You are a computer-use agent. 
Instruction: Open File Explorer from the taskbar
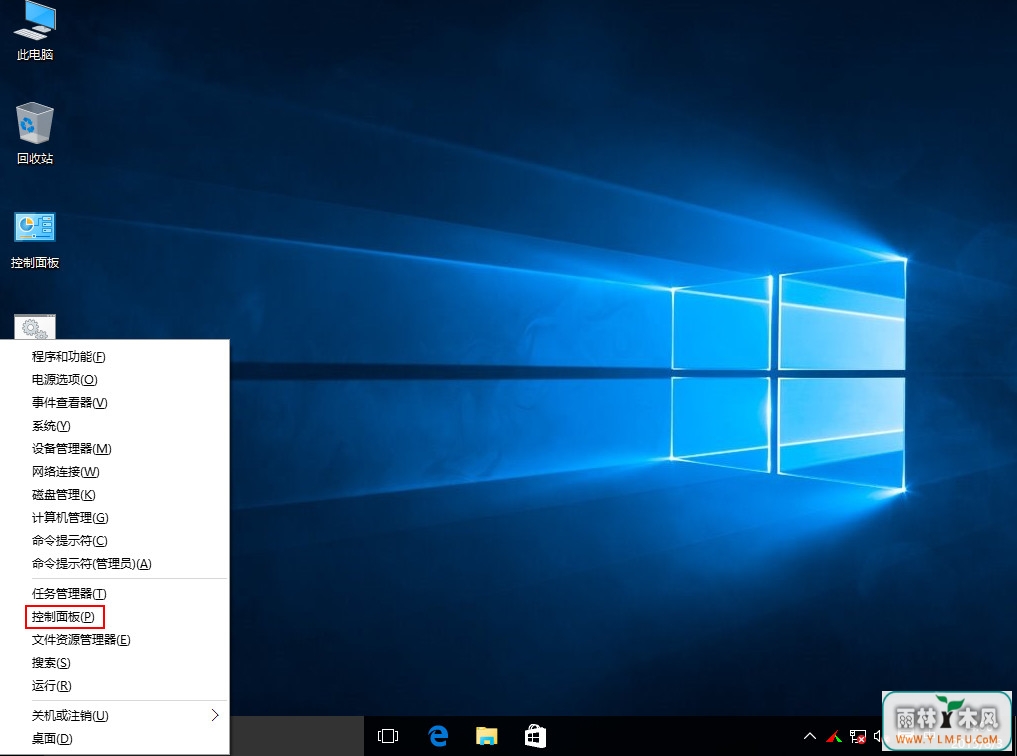486,736
